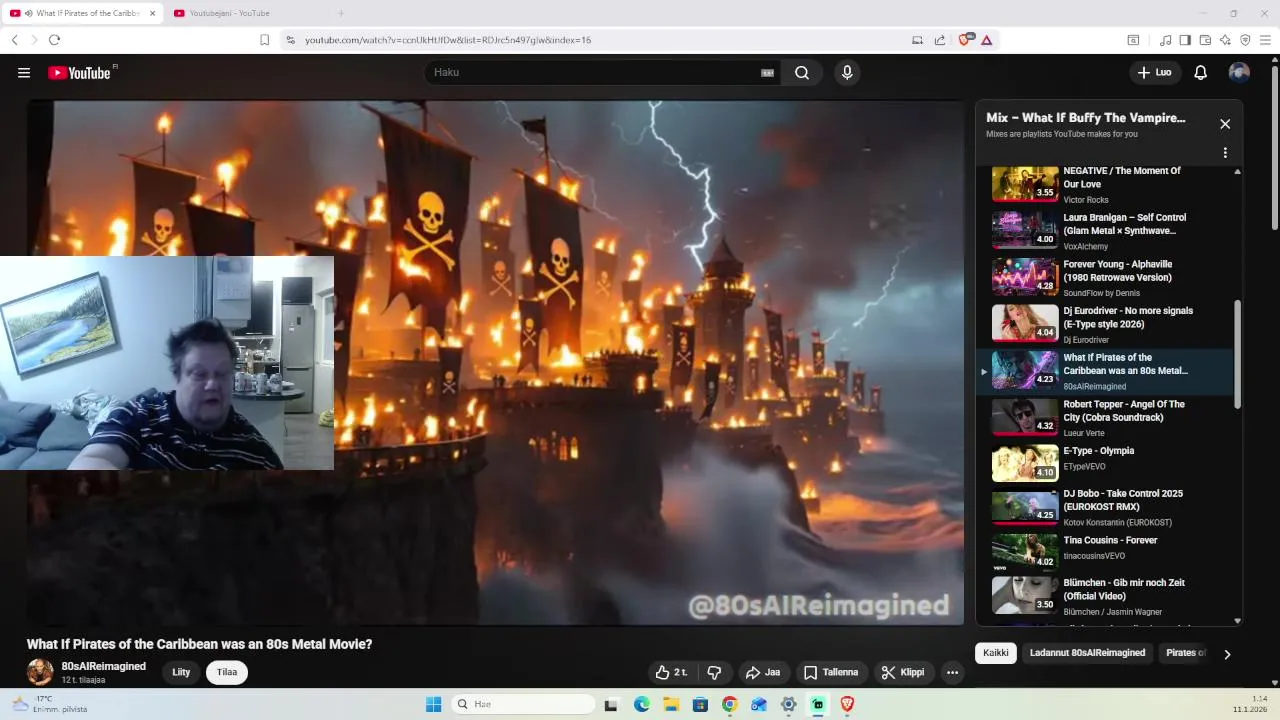Select the Ladannut 80sAIReimagined chip
This screenshot has width=1280, height=720.
1087,653
